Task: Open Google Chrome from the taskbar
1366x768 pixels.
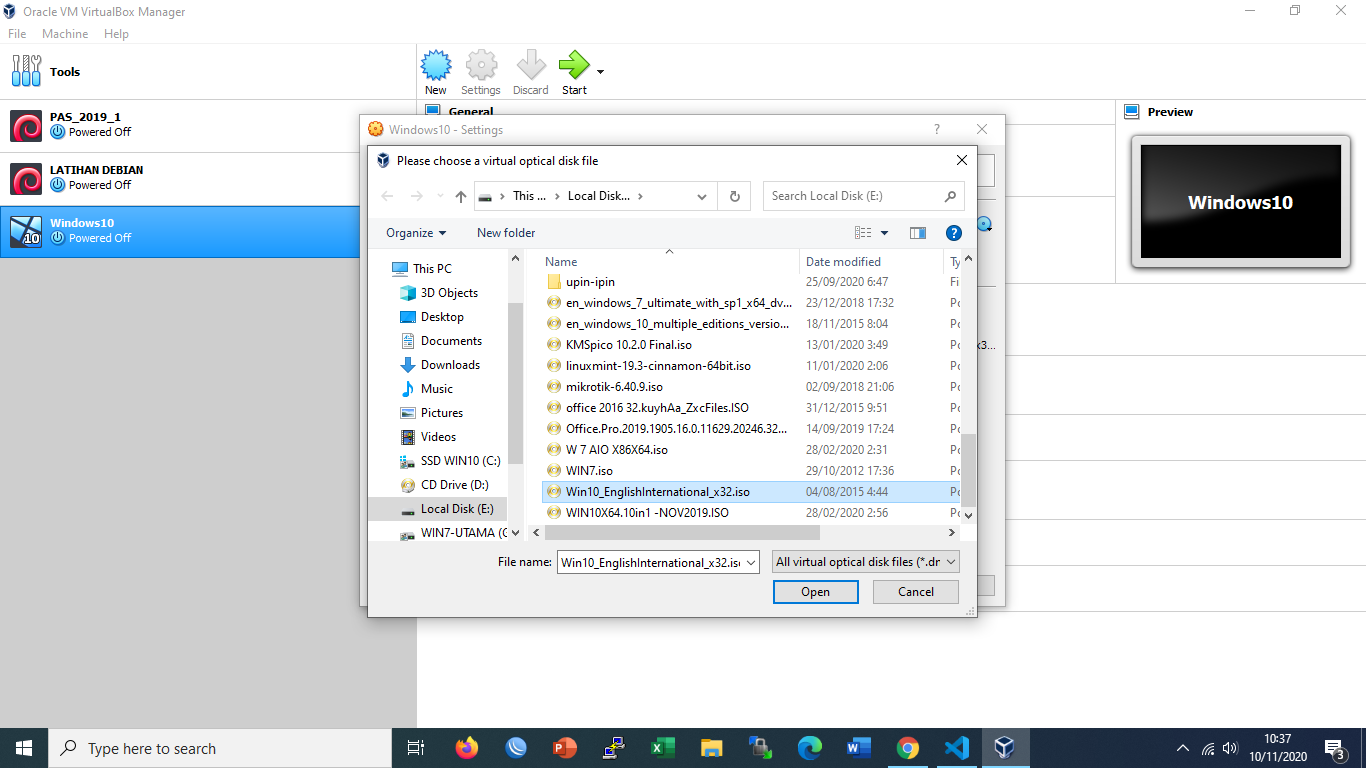Action: point(907,748)
